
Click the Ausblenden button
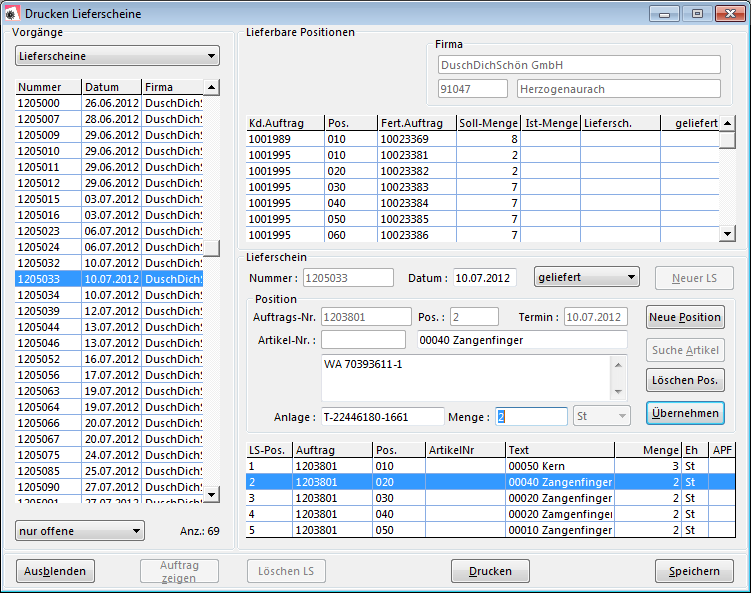click(x=55, y=571)
